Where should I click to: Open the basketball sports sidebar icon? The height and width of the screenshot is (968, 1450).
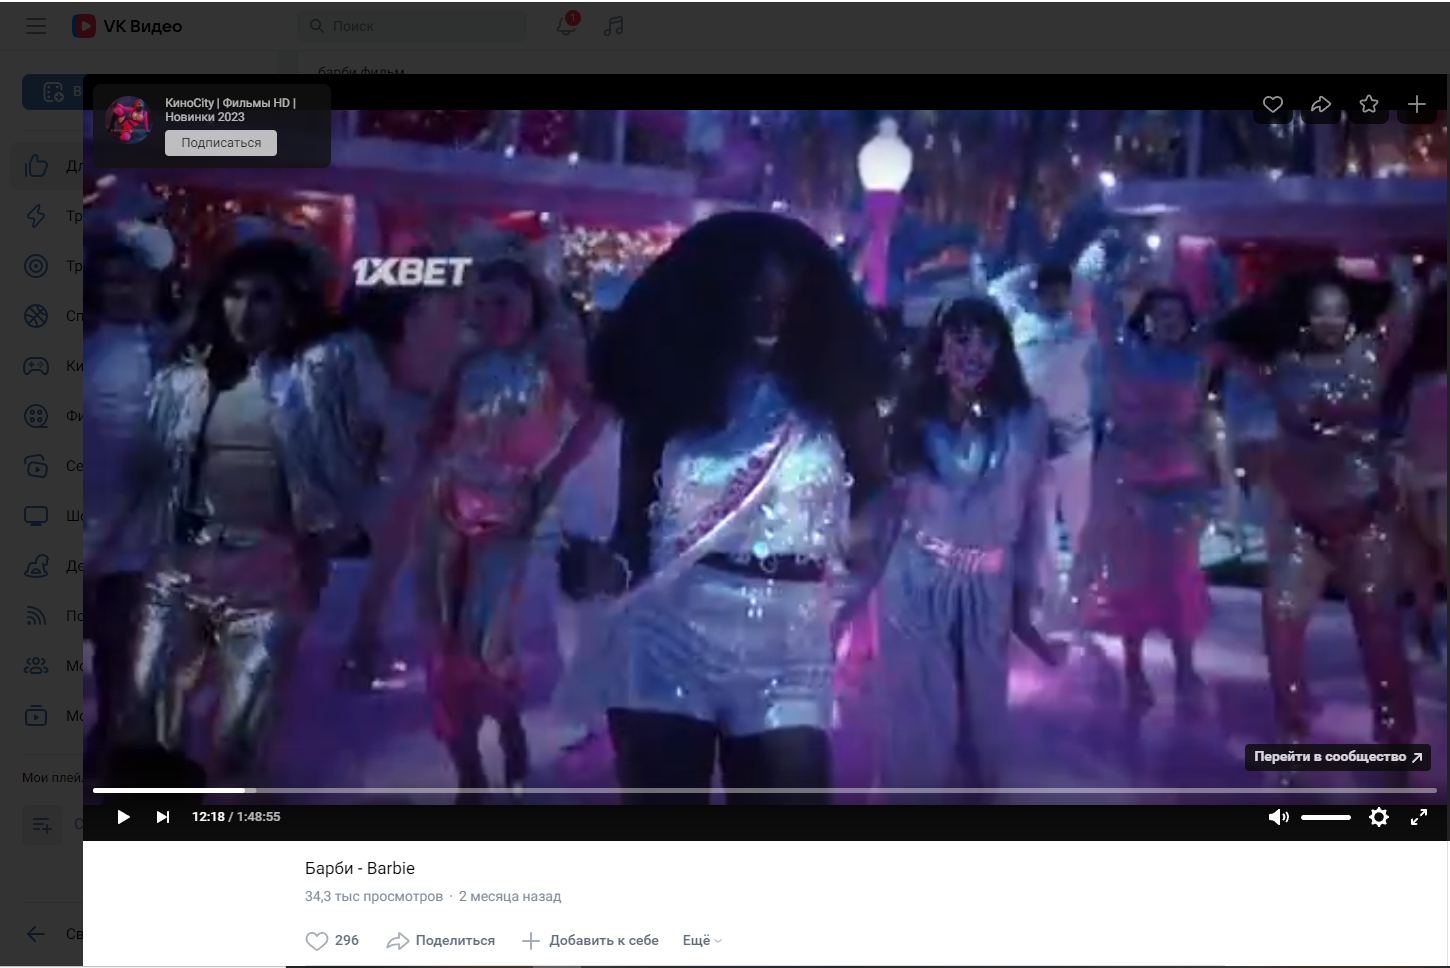(36, 316)
